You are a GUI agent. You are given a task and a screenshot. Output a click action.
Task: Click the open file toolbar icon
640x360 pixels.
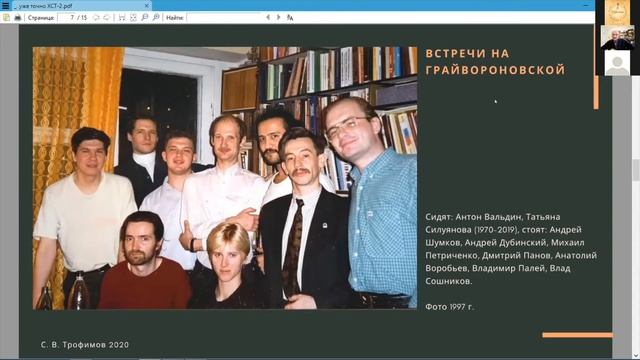point(6,18)
